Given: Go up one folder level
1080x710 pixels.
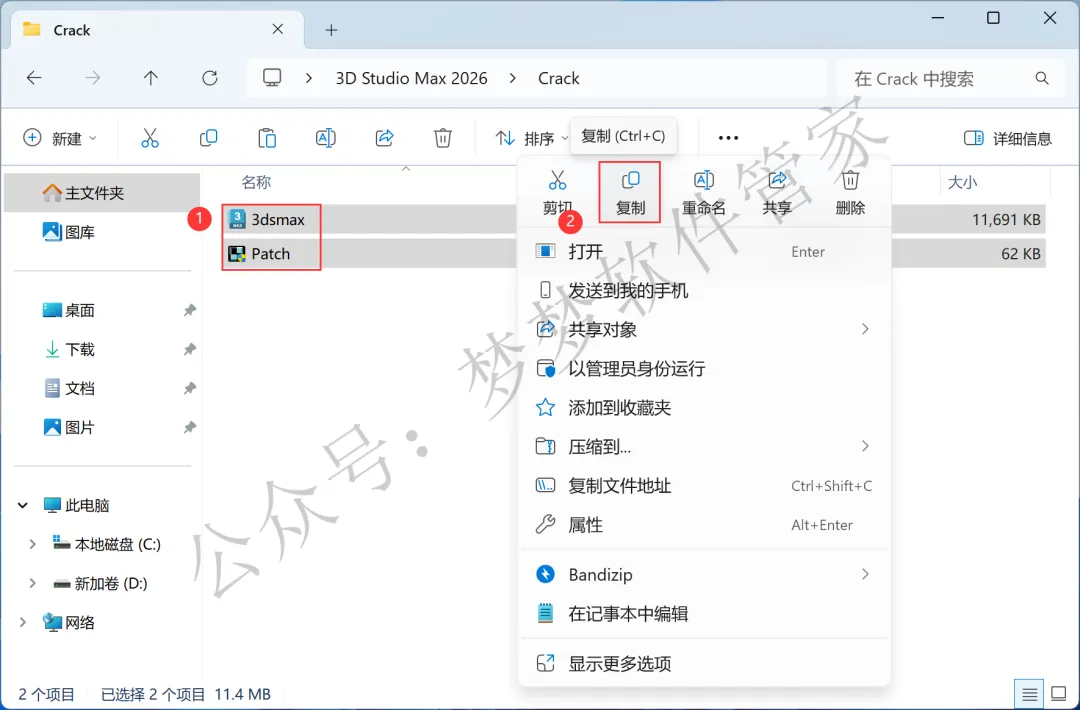Looking at the screenshot, I should (x=151, y=78).
